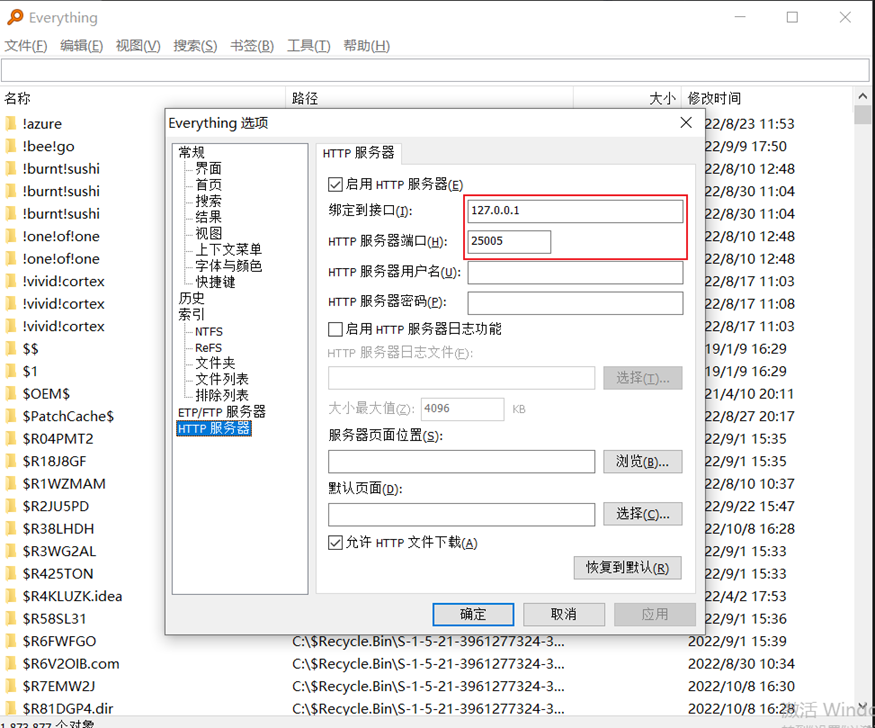Click the $R1WZMAM folder icon
The height and width of the screenshot is (728, 875).
click(11, 484)
